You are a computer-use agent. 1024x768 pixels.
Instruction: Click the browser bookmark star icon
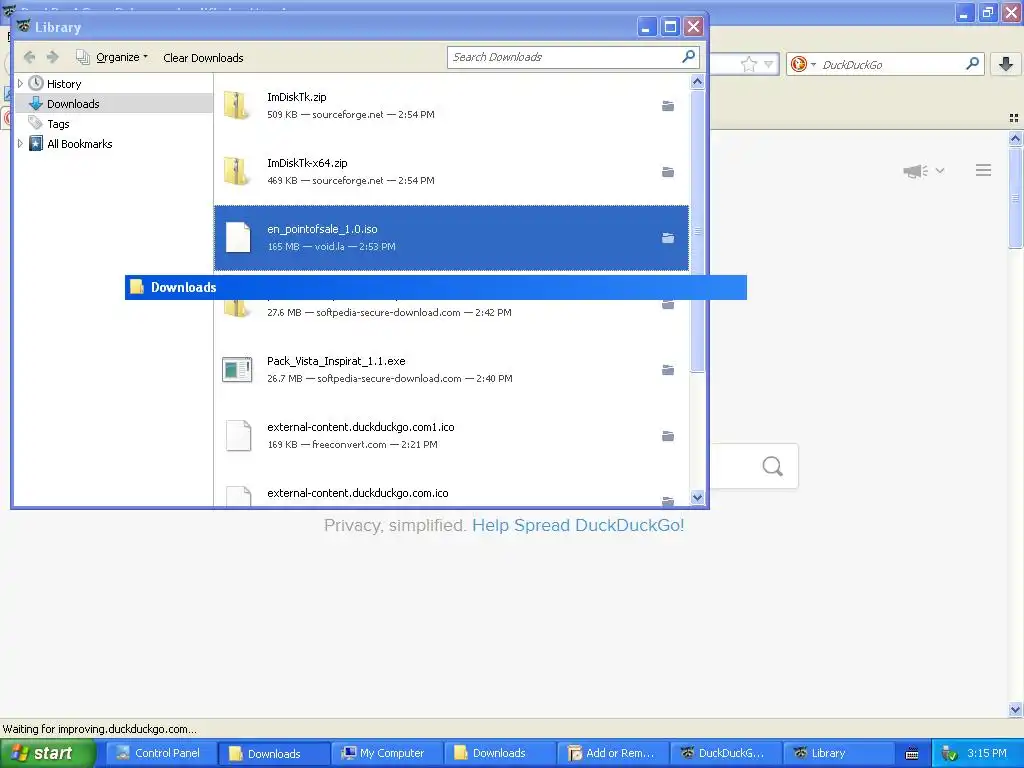click(748, 64)
